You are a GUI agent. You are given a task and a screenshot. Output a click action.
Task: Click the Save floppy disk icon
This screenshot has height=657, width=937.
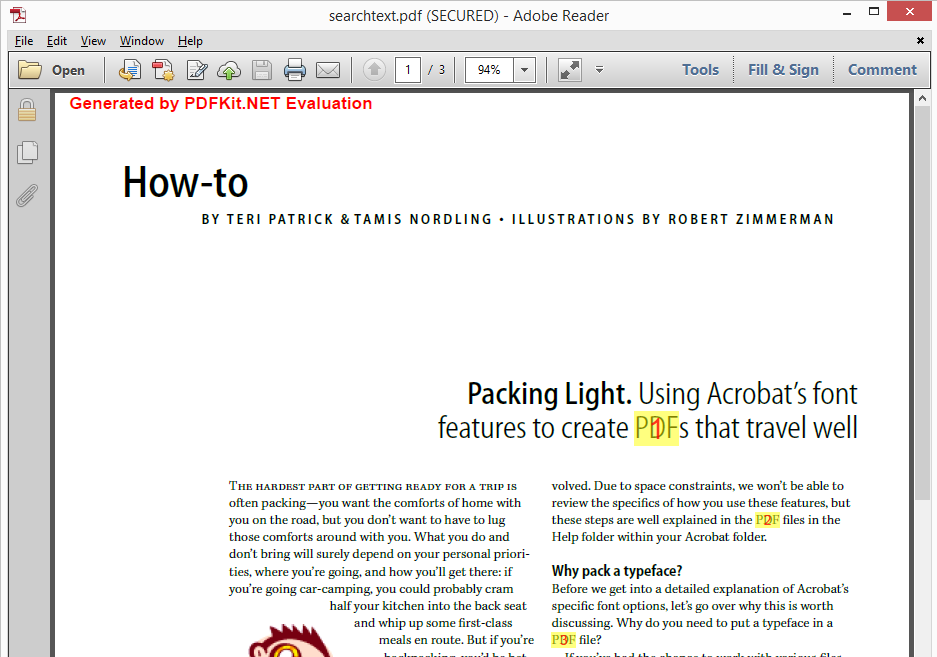pos(262,70)
